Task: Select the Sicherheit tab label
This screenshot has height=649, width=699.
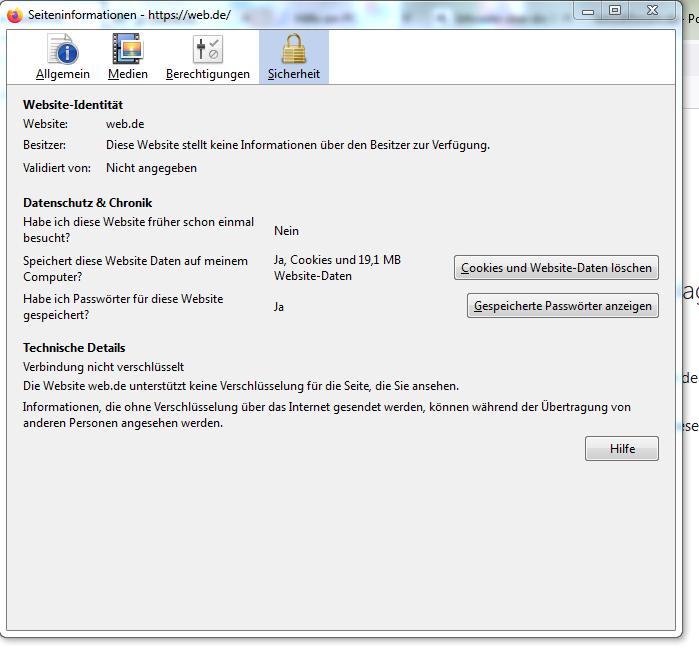Action: (294, 74)
